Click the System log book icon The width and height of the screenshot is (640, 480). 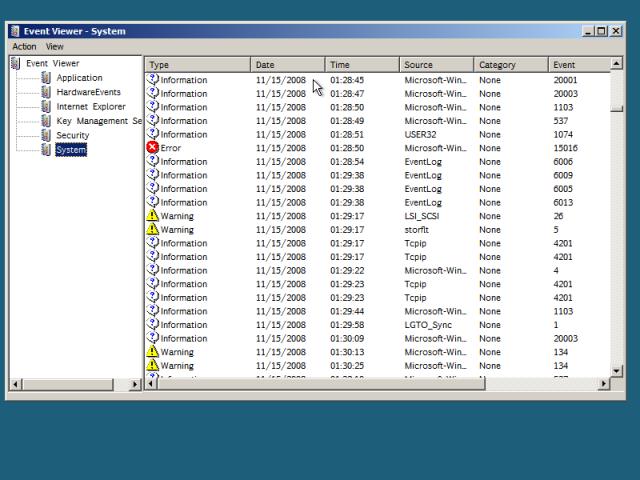[x=46, y=150]
